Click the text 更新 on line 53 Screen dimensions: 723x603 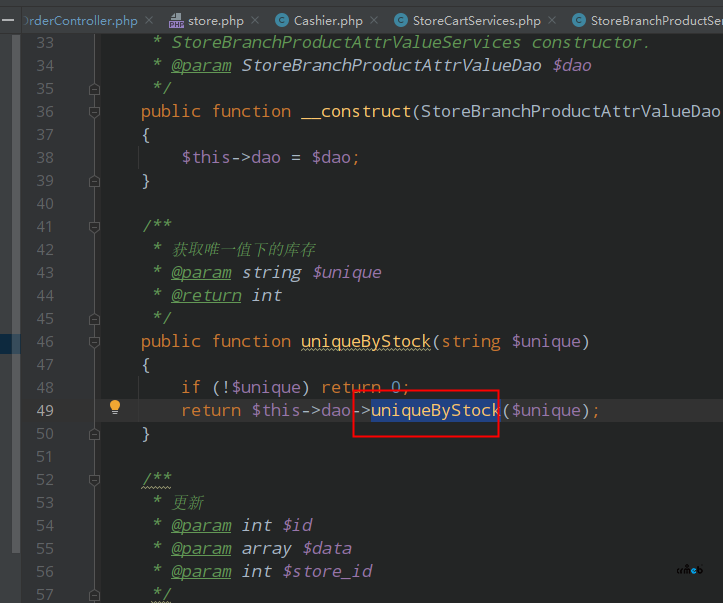188,502
